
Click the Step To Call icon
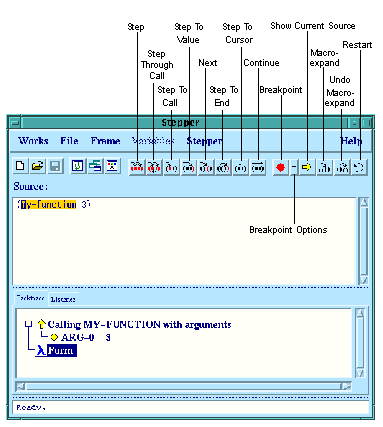(x=172, y=167)
